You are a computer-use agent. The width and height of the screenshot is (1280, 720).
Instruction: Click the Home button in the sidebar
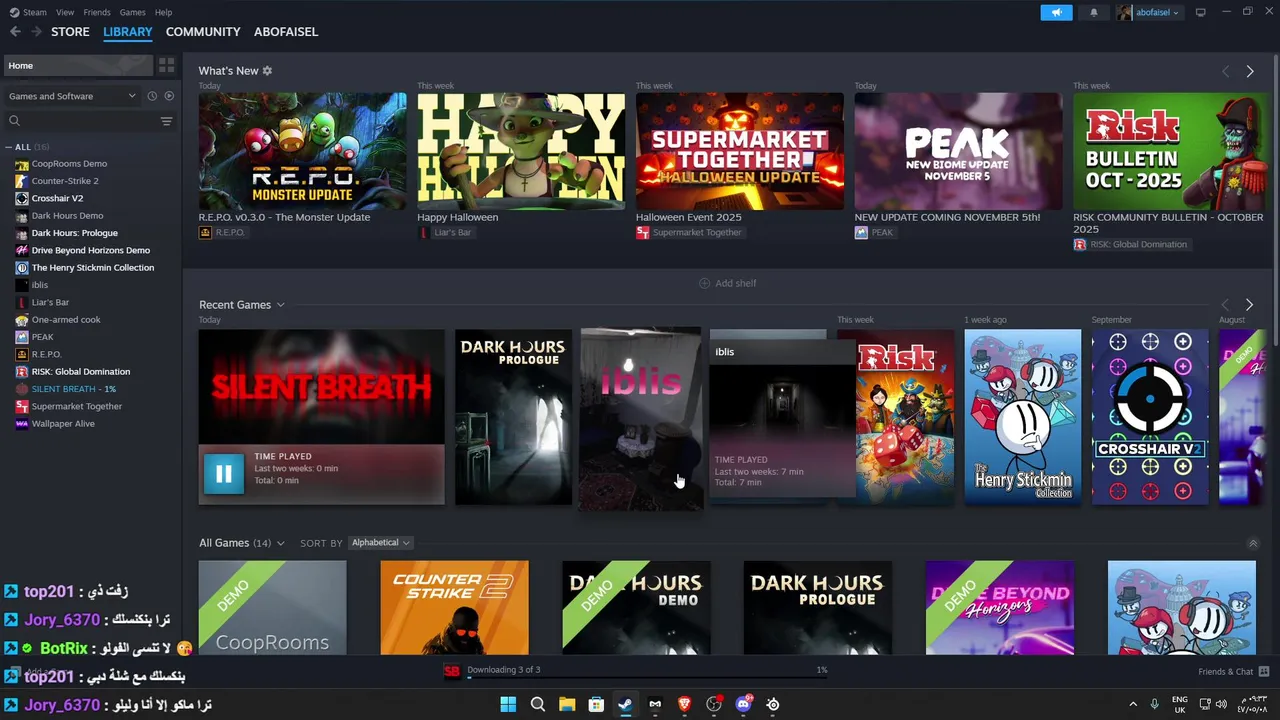[78, 65]
